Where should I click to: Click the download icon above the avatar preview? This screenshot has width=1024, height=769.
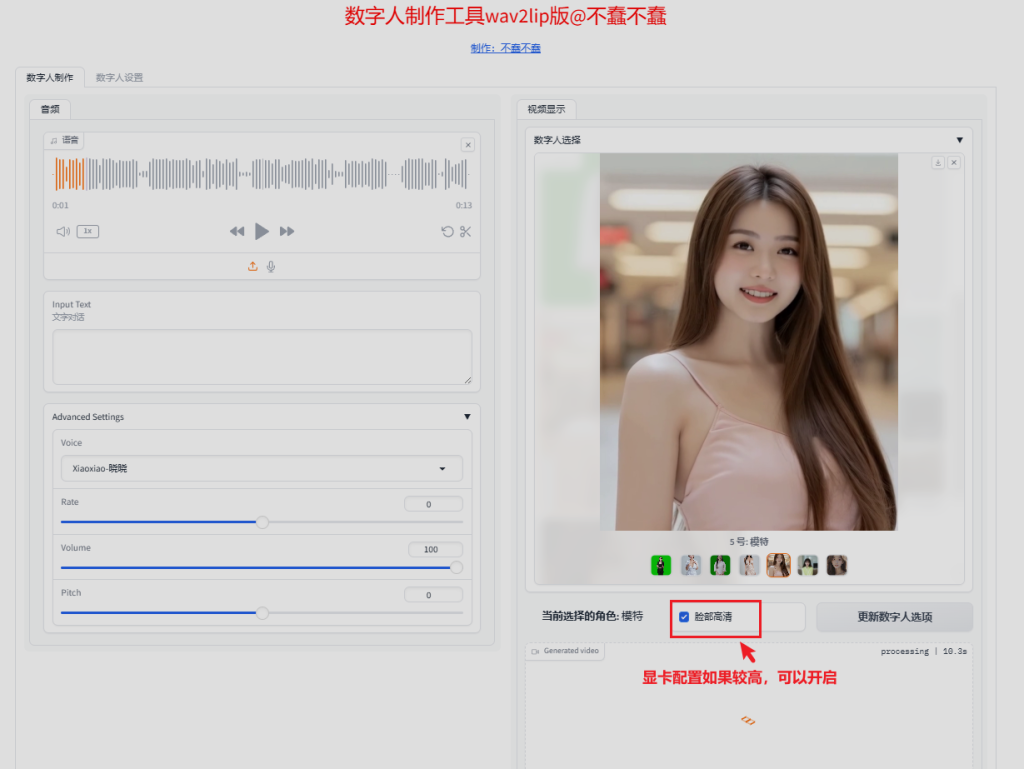click(938, 162)
